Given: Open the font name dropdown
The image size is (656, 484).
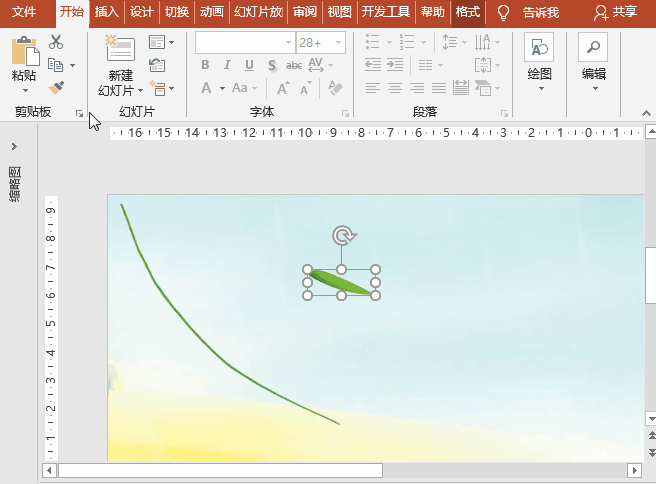Looking at the screenshot, I should (x=288, y=43).
